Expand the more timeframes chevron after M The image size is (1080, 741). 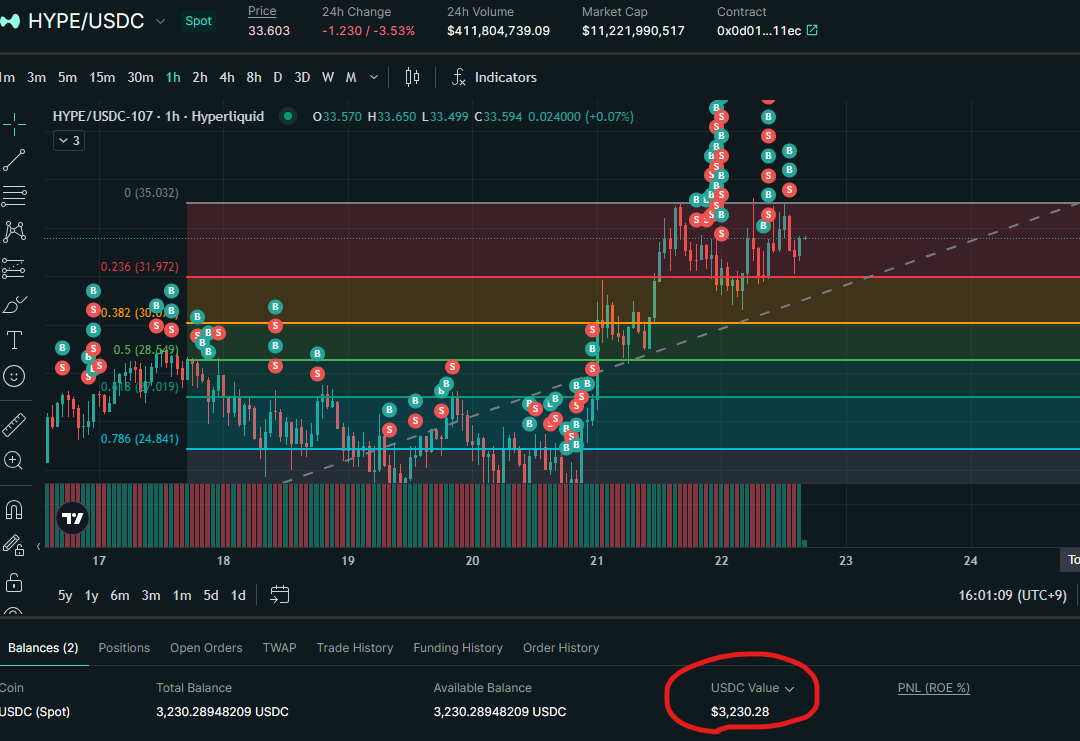(x=374, y=77)
